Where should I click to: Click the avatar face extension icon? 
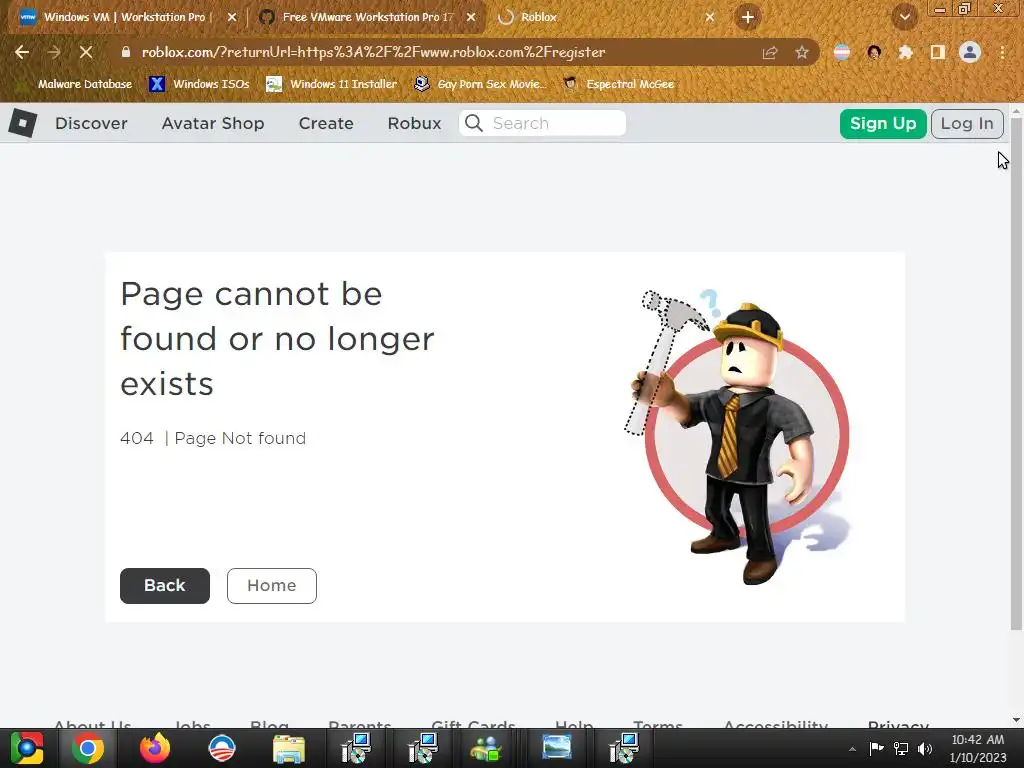[874, 52]
